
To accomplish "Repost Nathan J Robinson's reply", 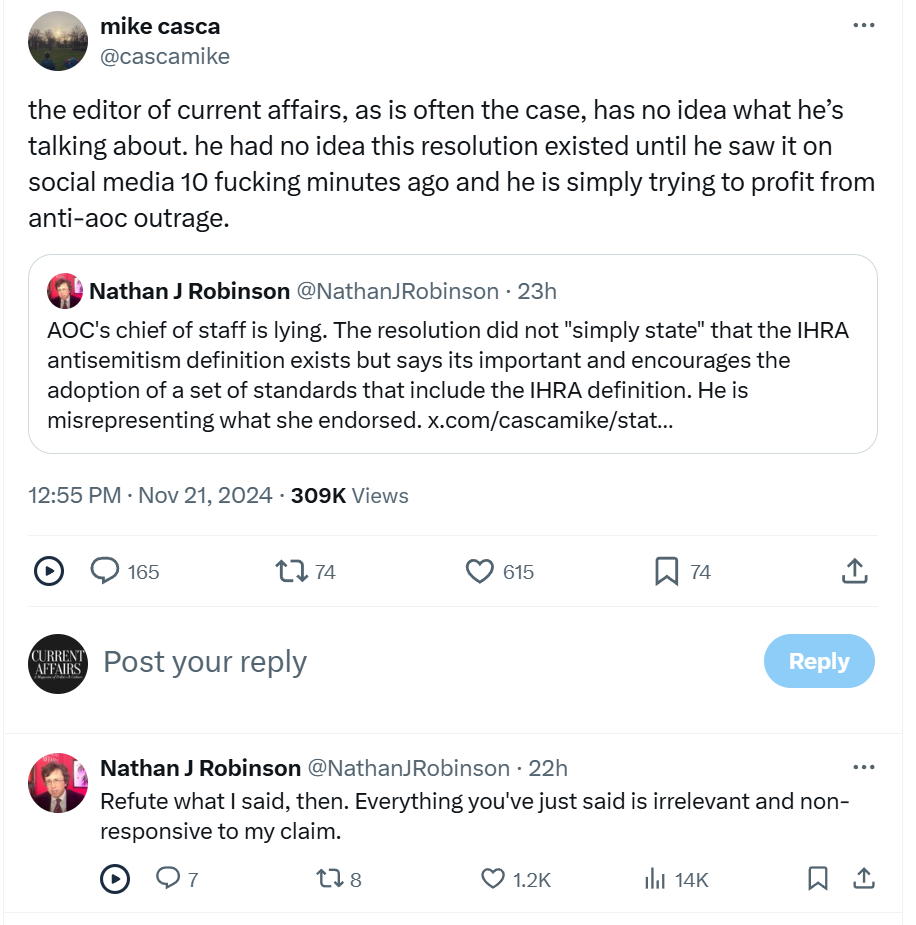I will coord(327,879).
